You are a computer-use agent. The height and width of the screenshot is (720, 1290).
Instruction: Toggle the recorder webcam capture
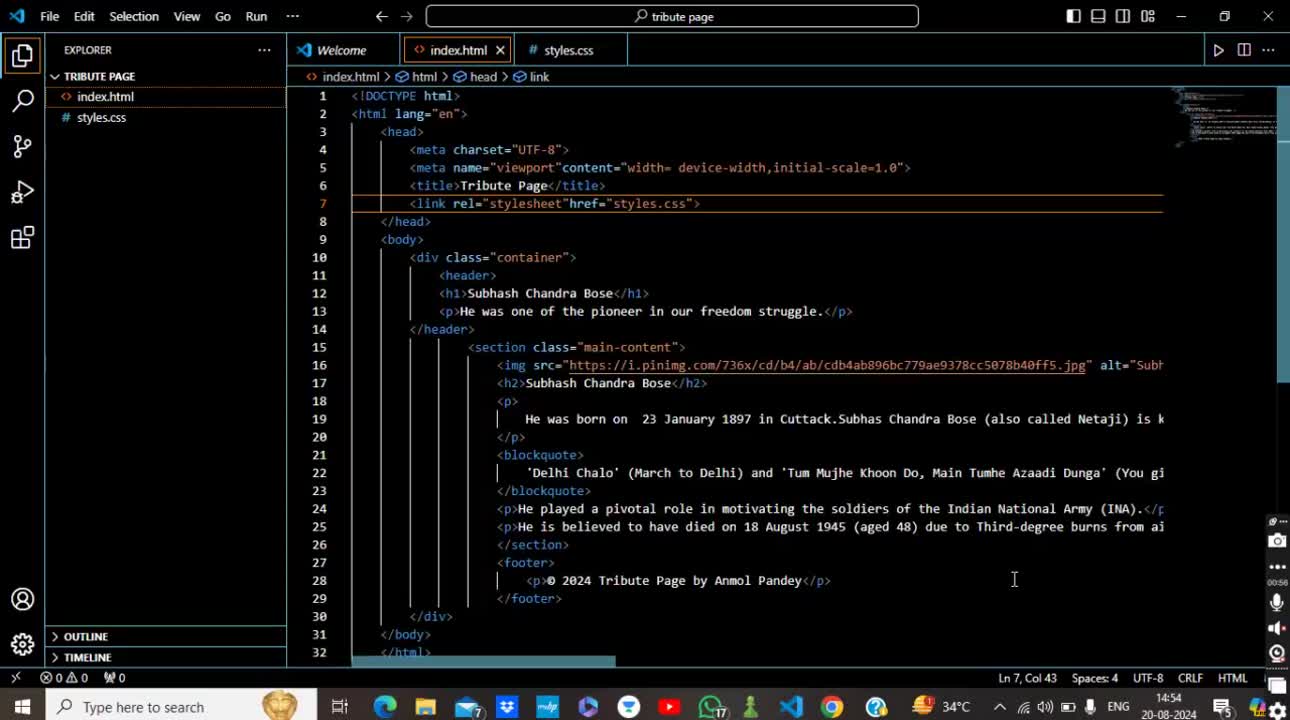pos(1277,653)
